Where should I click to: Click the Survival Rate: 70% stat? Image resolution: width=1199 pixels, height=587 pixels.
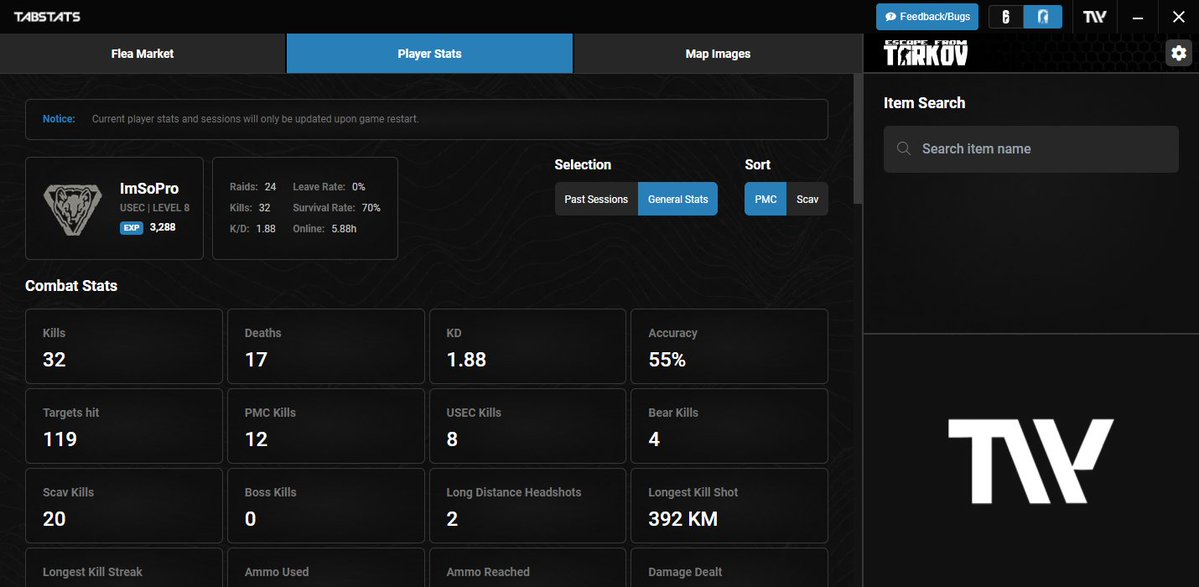pos(336,208)
